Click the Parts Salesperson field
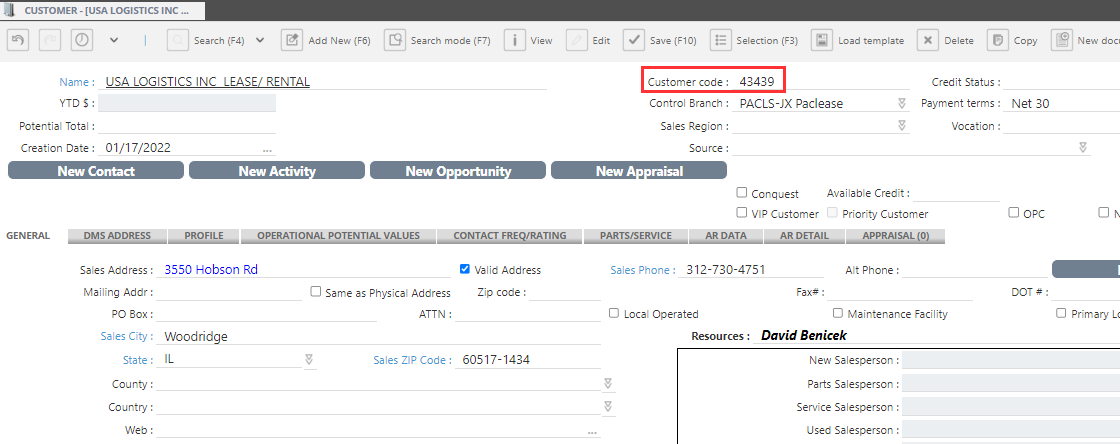This screenshot has width=1120, height=444. [1011, 384]
